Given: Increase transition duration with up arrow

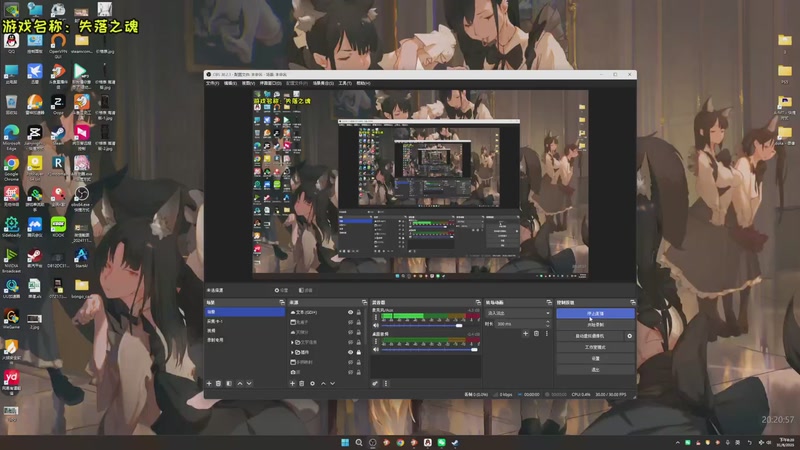Looking at the screenshot, I should 548,322.
